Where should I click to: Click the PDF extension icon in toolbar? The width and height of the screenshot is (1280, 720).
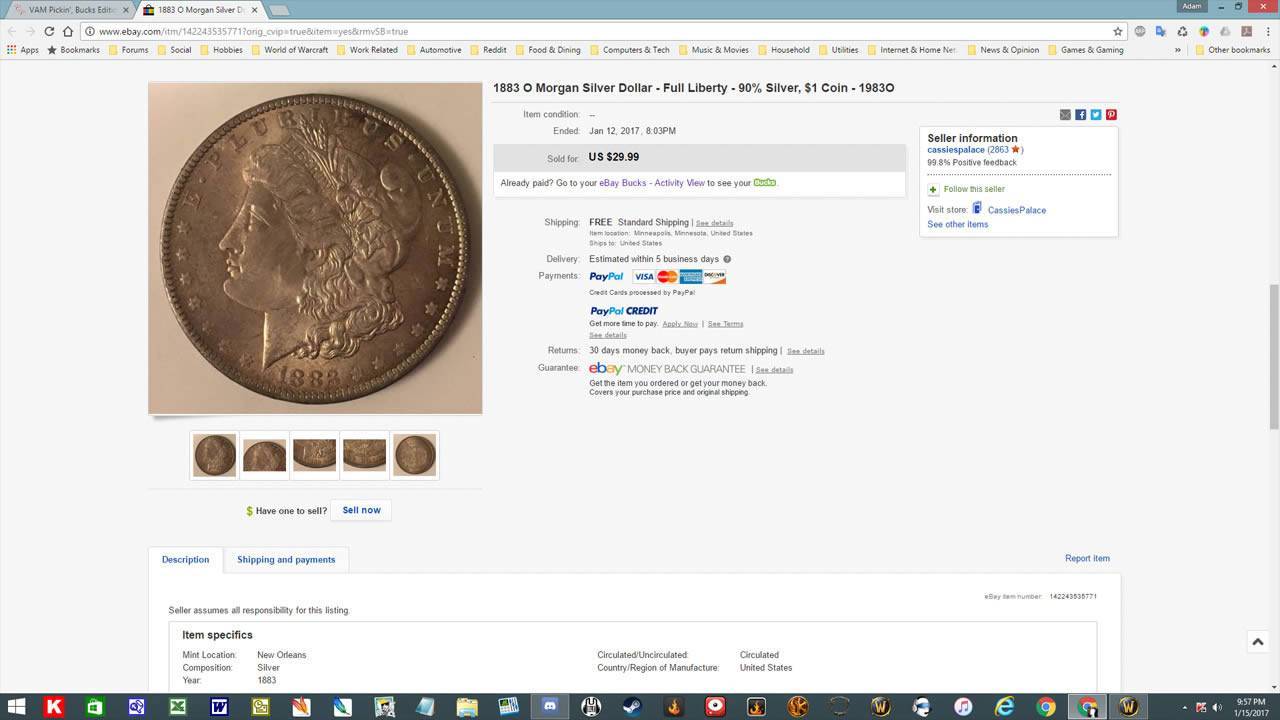pyautogui.click(x=1245, y=31)
